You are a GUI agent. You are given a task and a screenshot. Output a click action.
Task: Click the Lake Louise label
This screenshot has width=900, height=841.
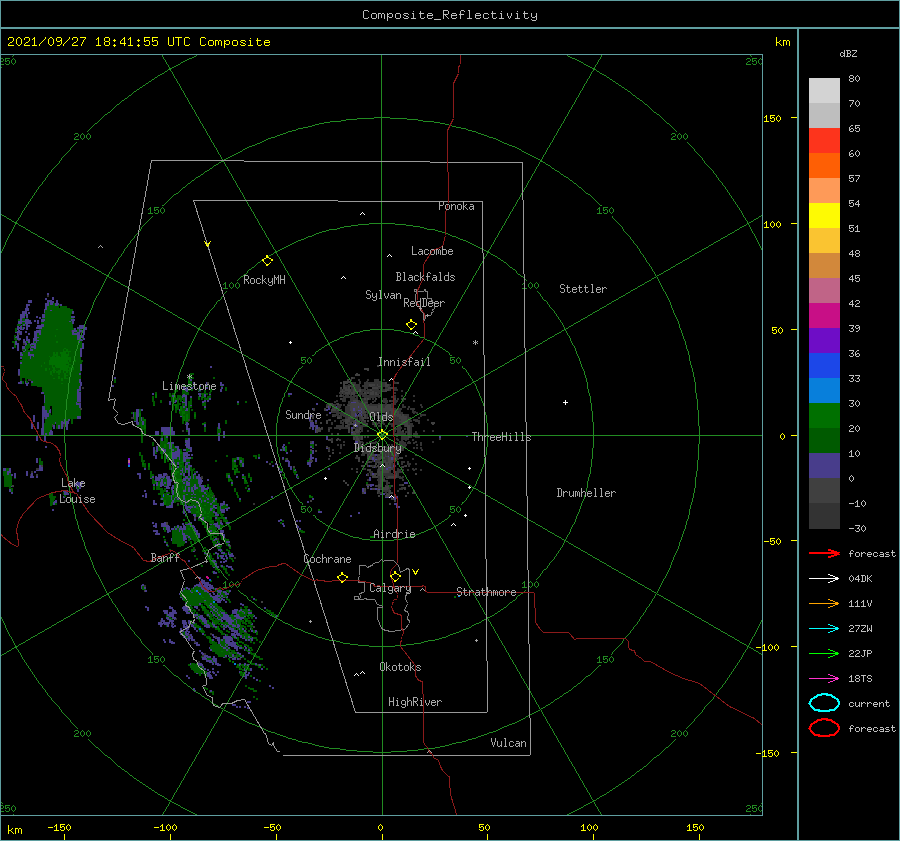click(77, 491)
